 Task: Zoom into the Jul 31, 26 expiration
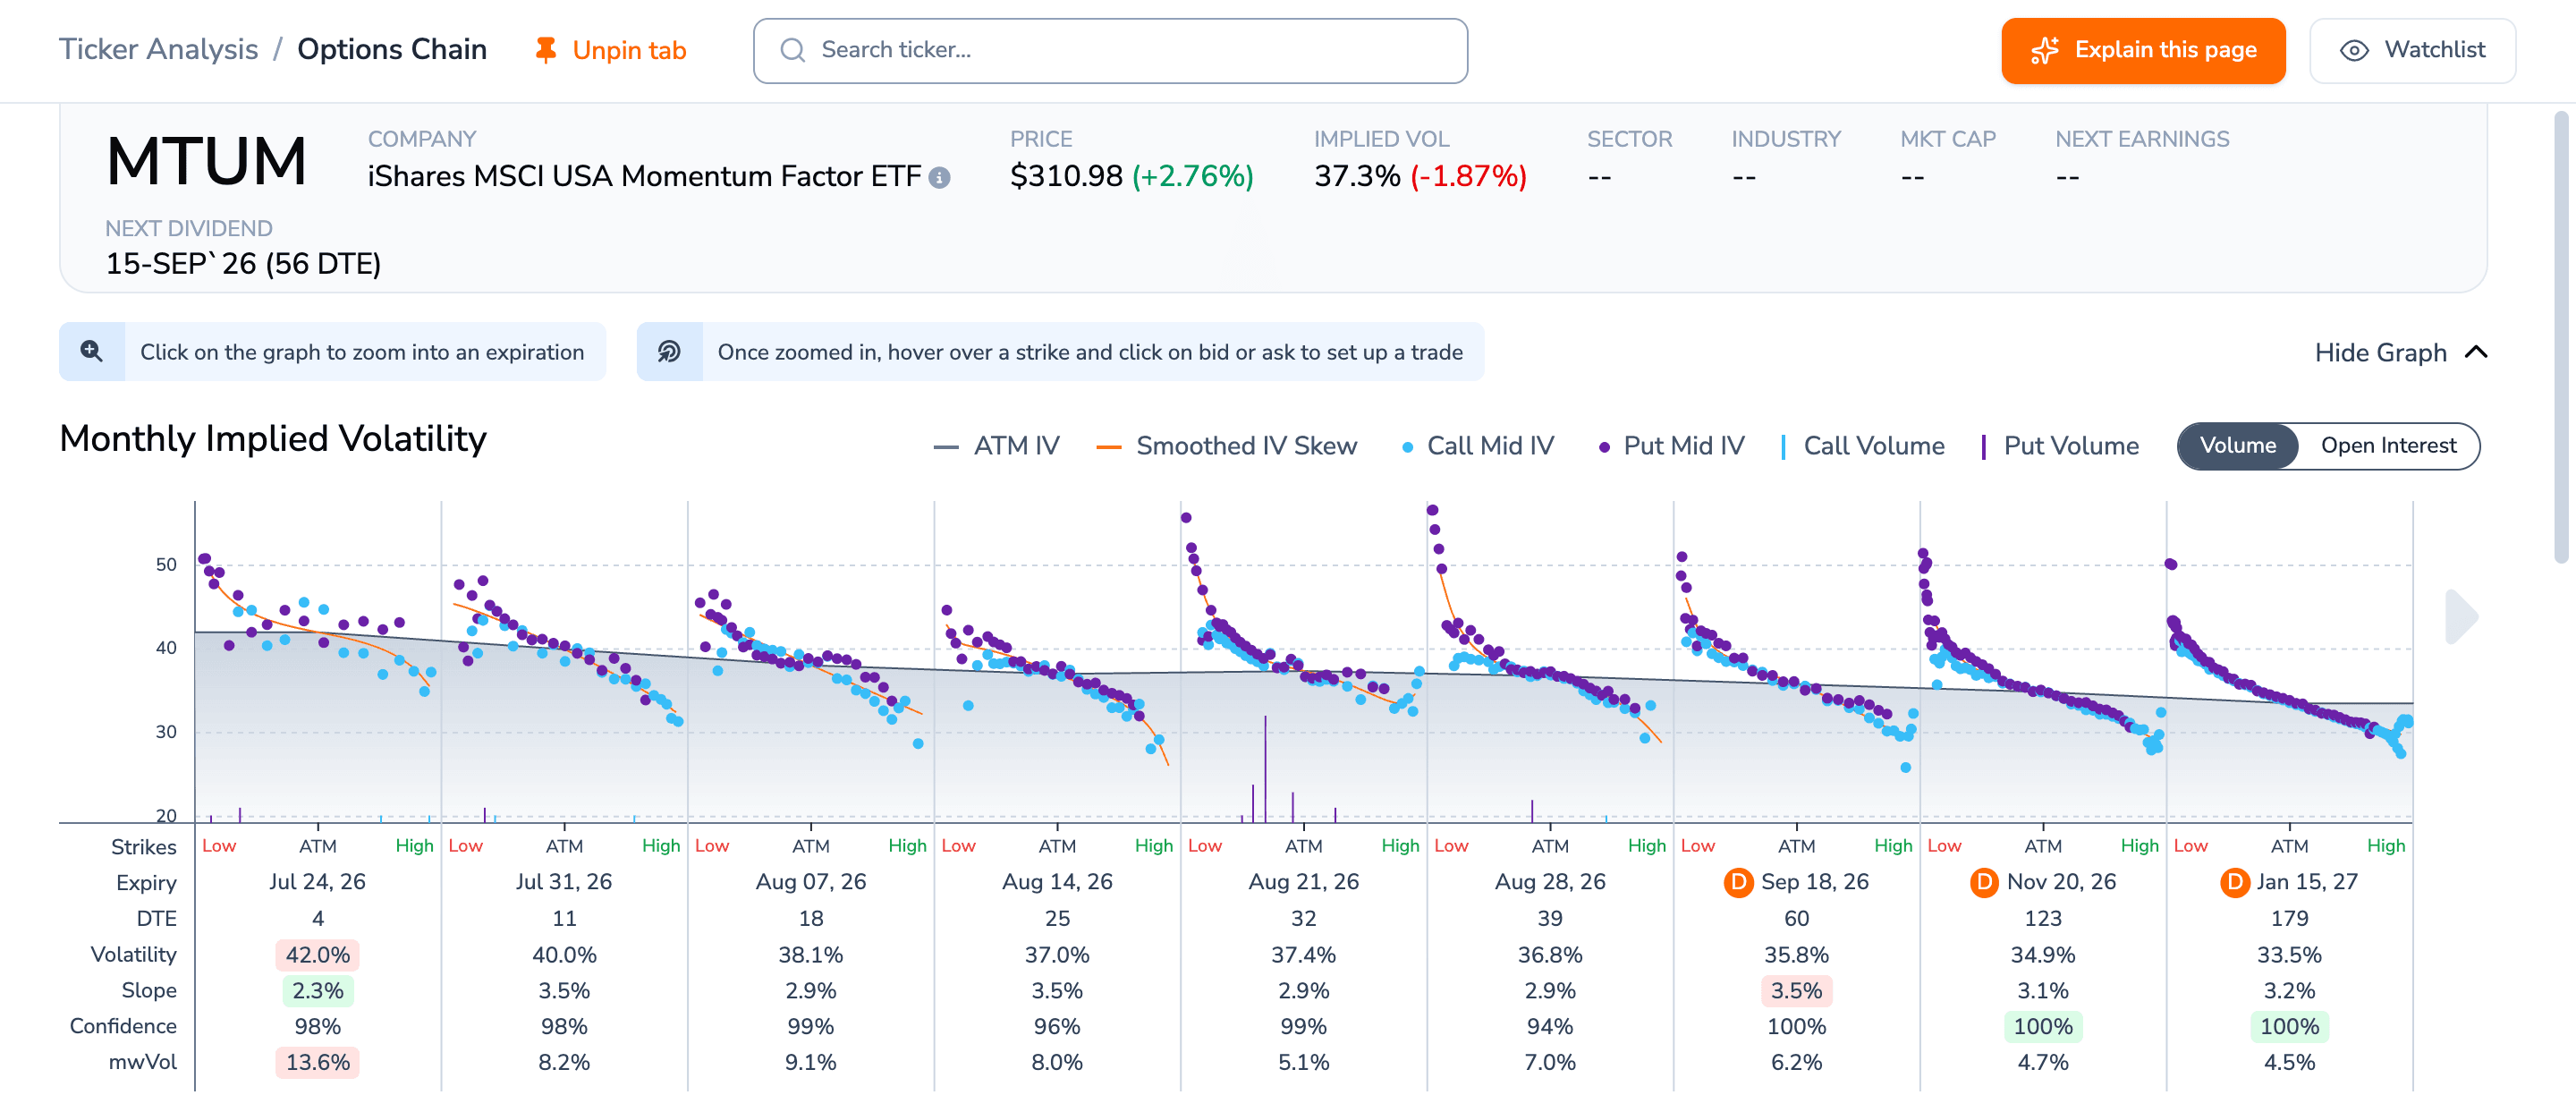point(564,660)
